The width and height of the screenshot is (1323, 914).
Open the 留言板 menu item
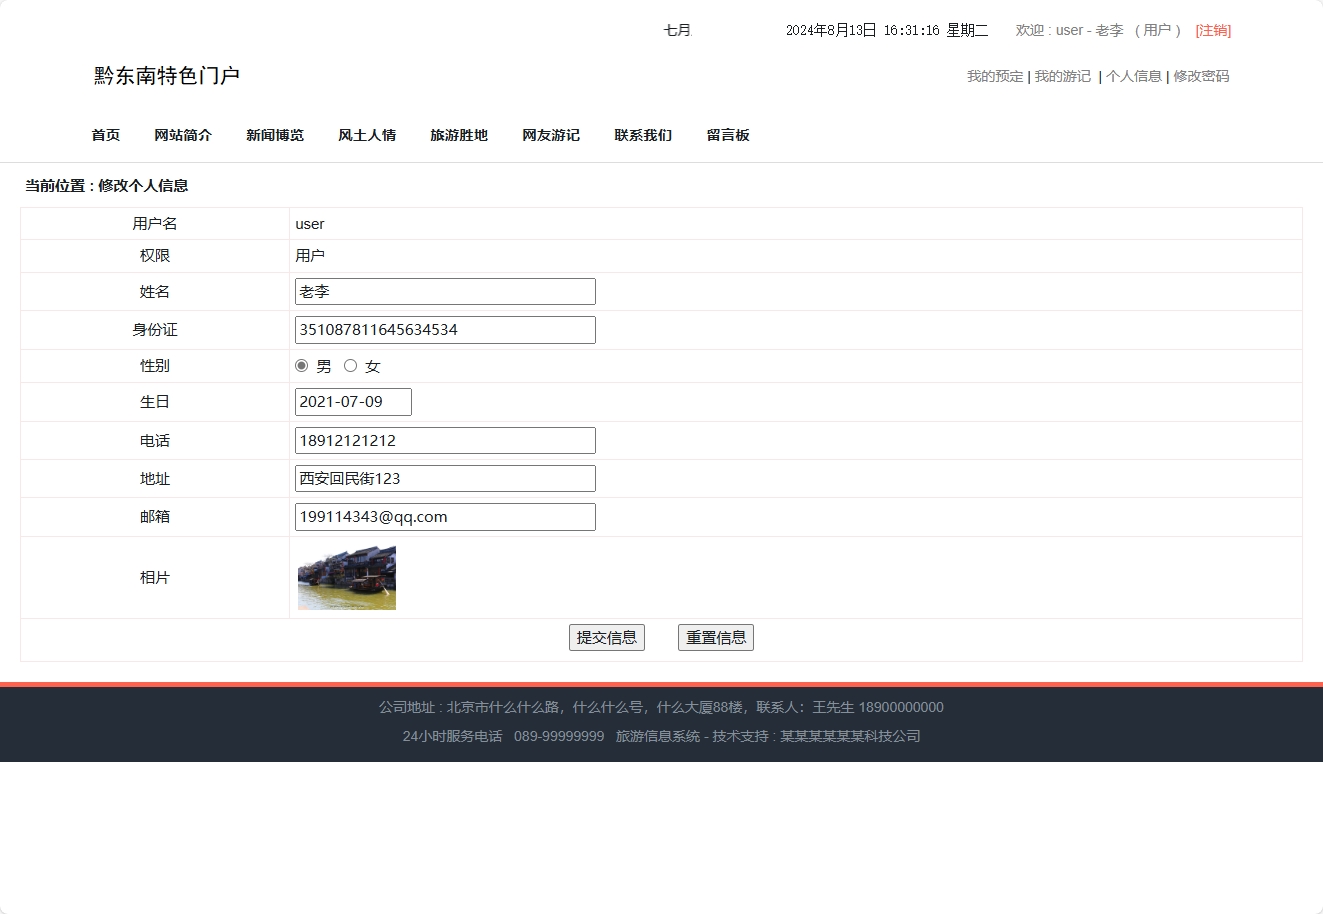click(729, 135)
